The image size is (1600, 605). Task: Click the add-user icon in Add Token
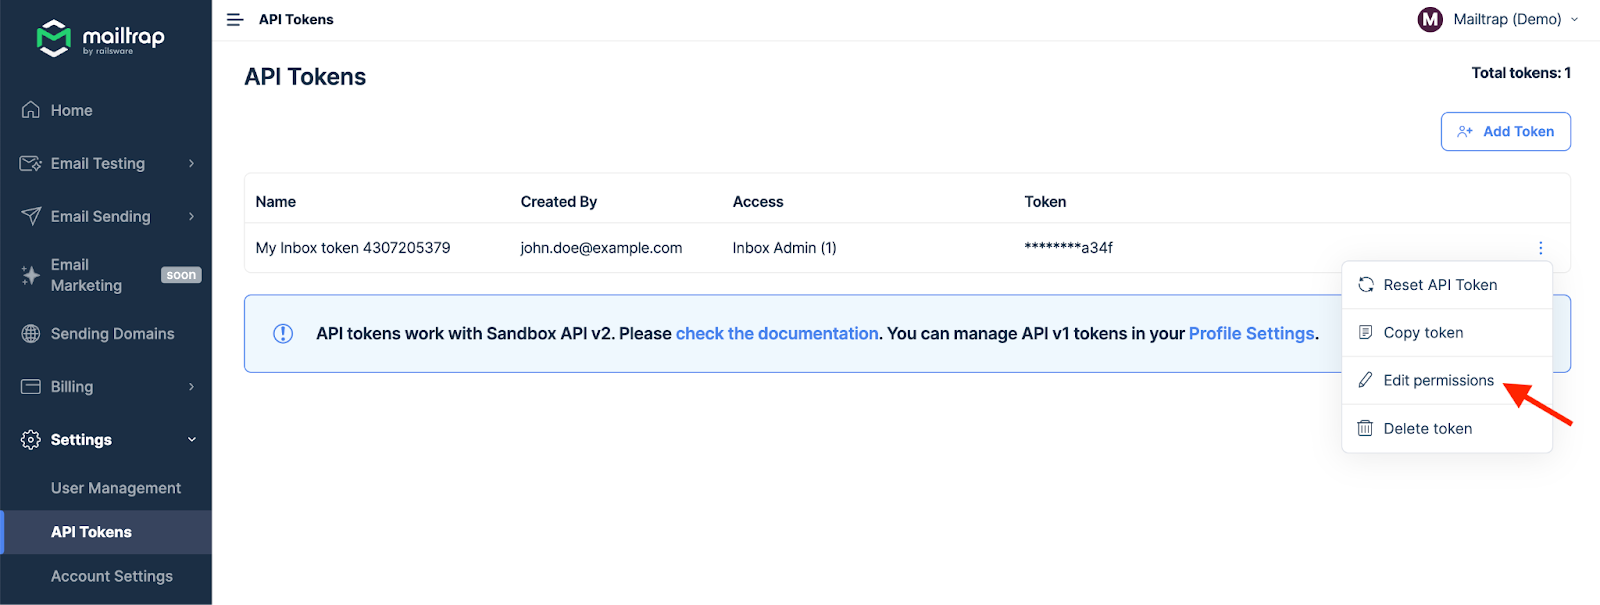tap(1465, 132)
